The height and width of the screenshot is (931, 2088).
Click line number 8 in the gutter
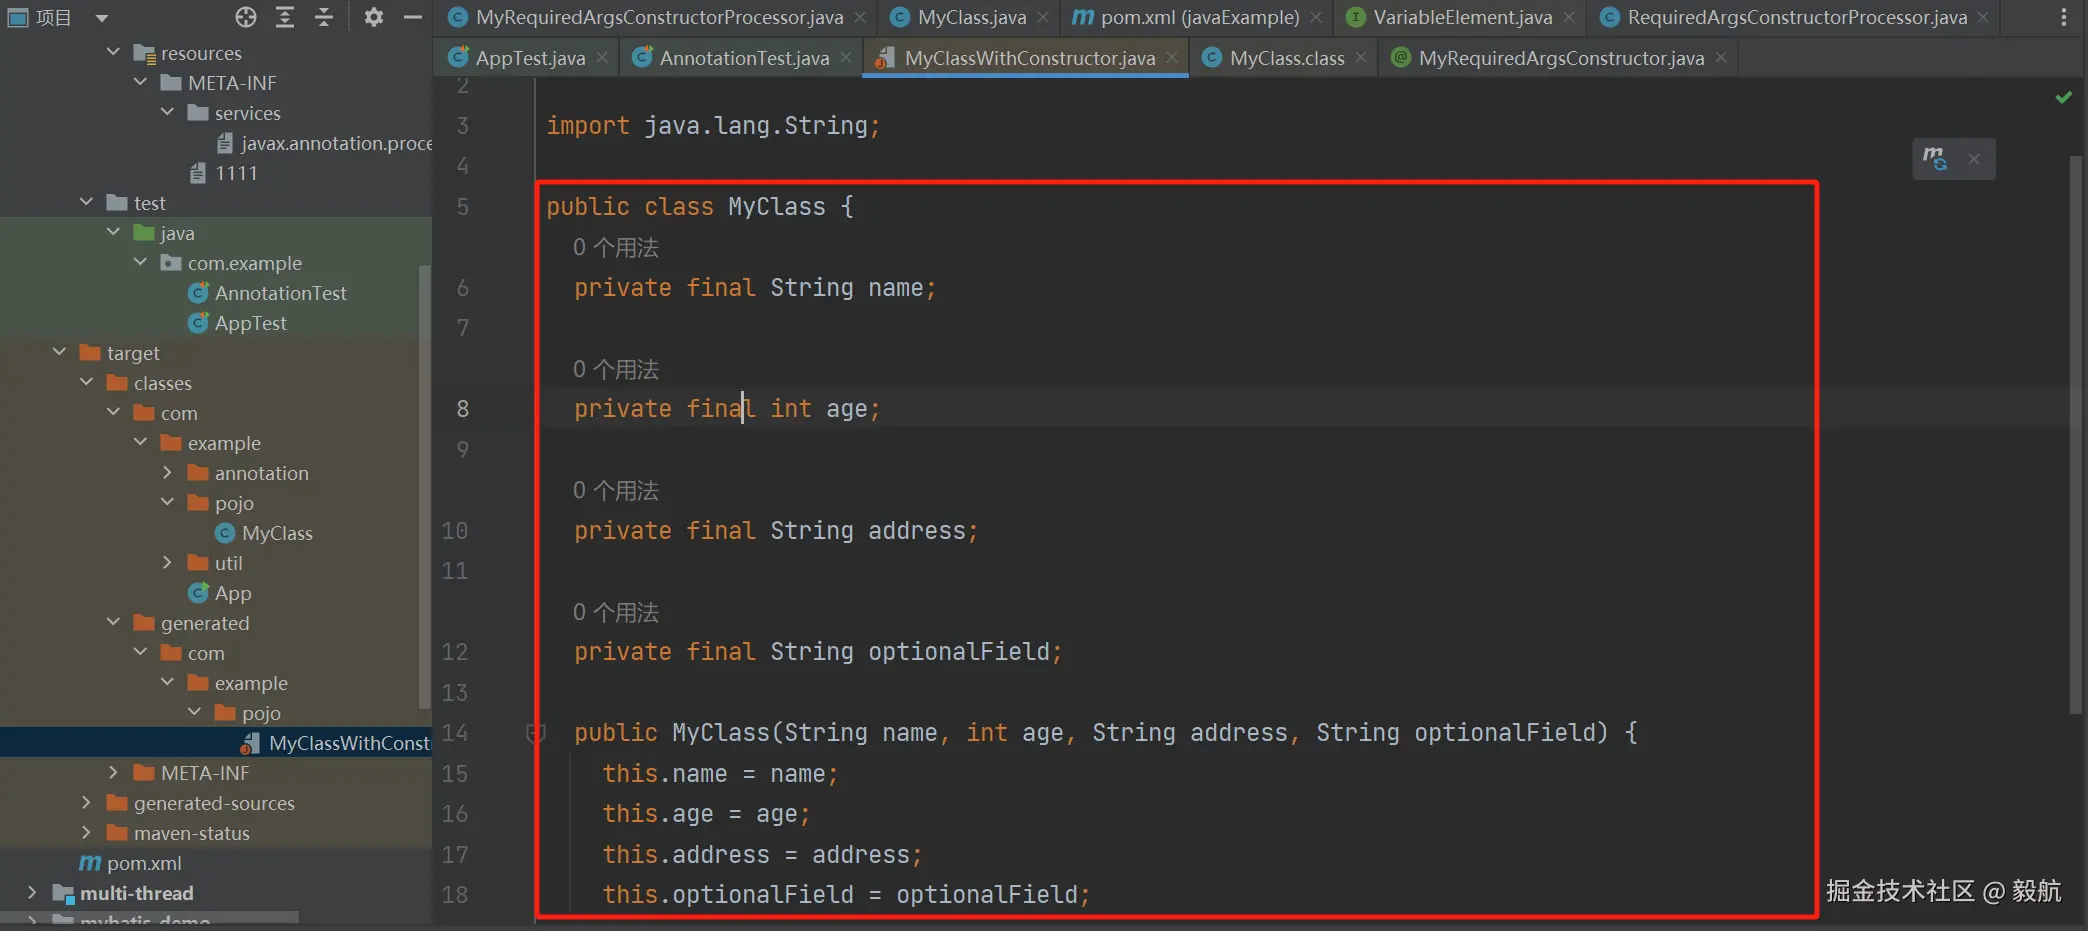(462, 408)
